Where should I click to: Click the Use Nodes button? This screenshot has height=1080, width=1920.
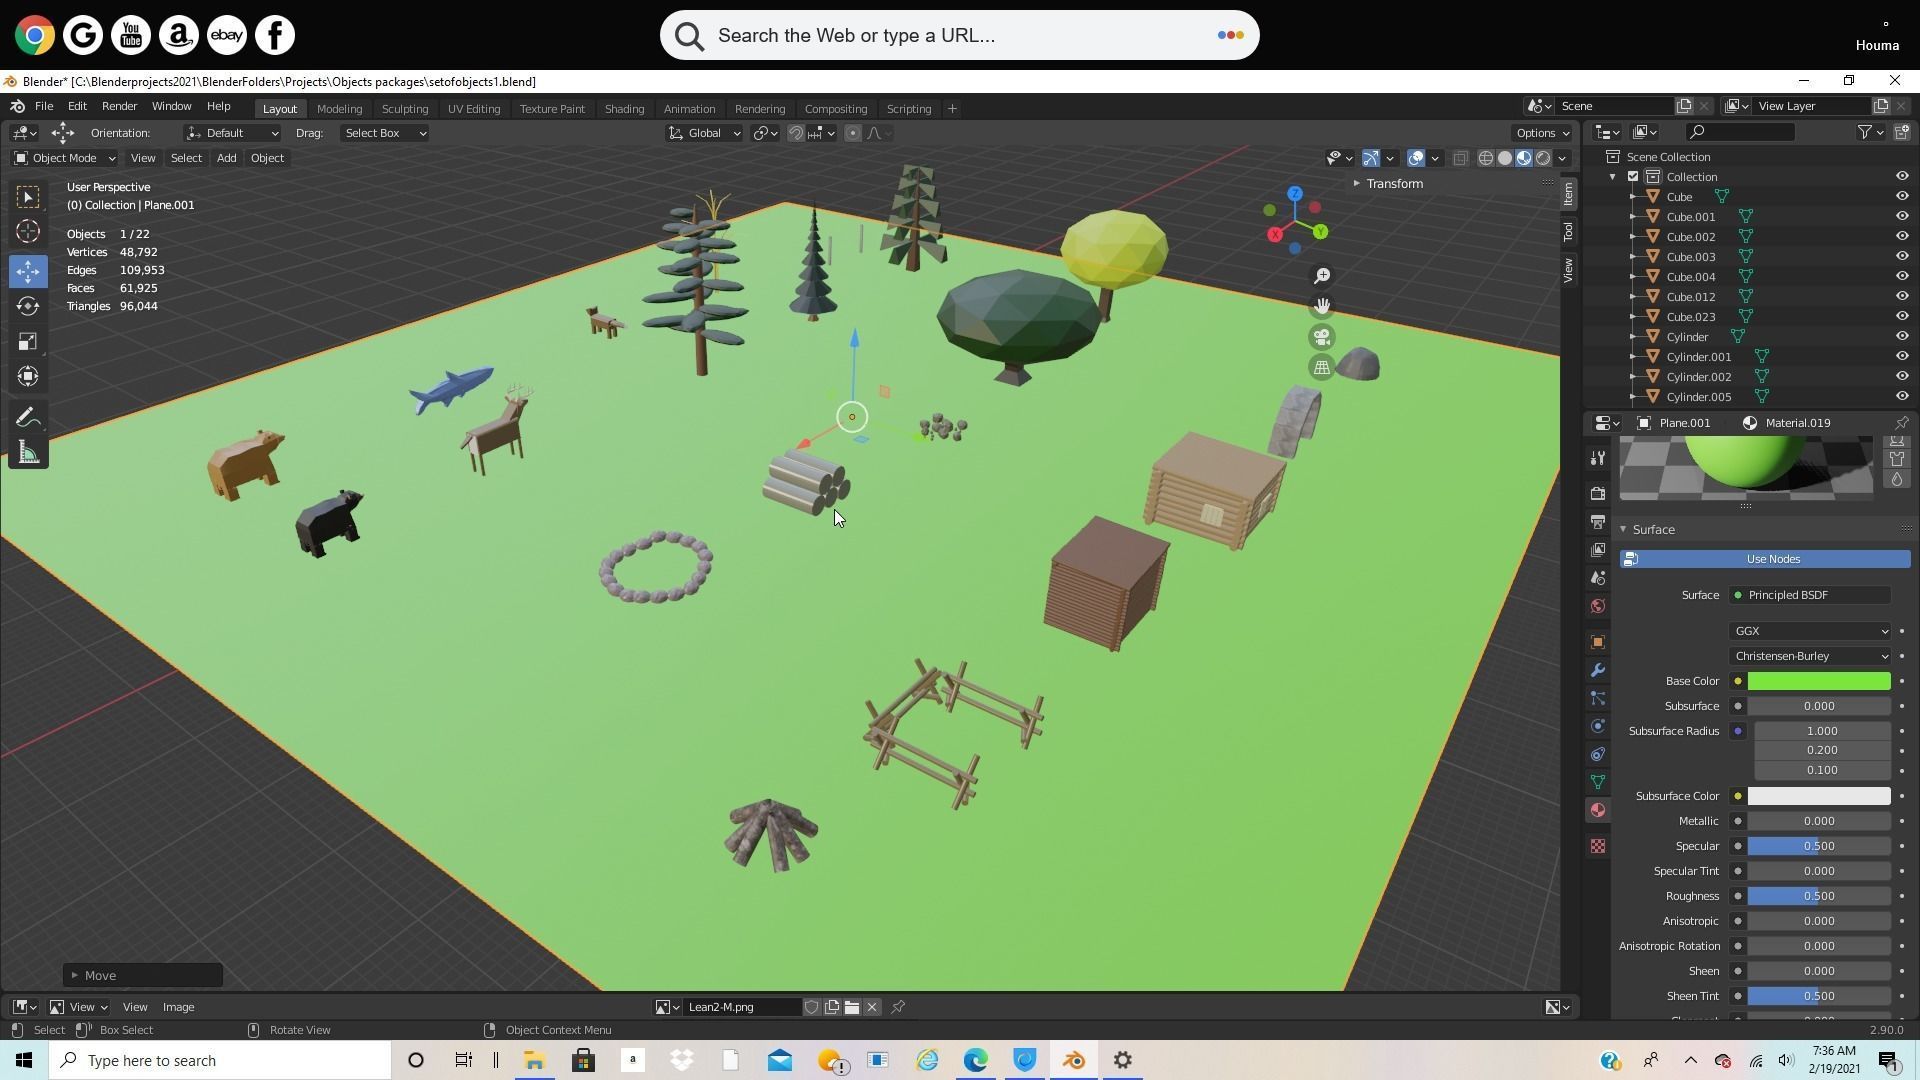pos(1766,558)
